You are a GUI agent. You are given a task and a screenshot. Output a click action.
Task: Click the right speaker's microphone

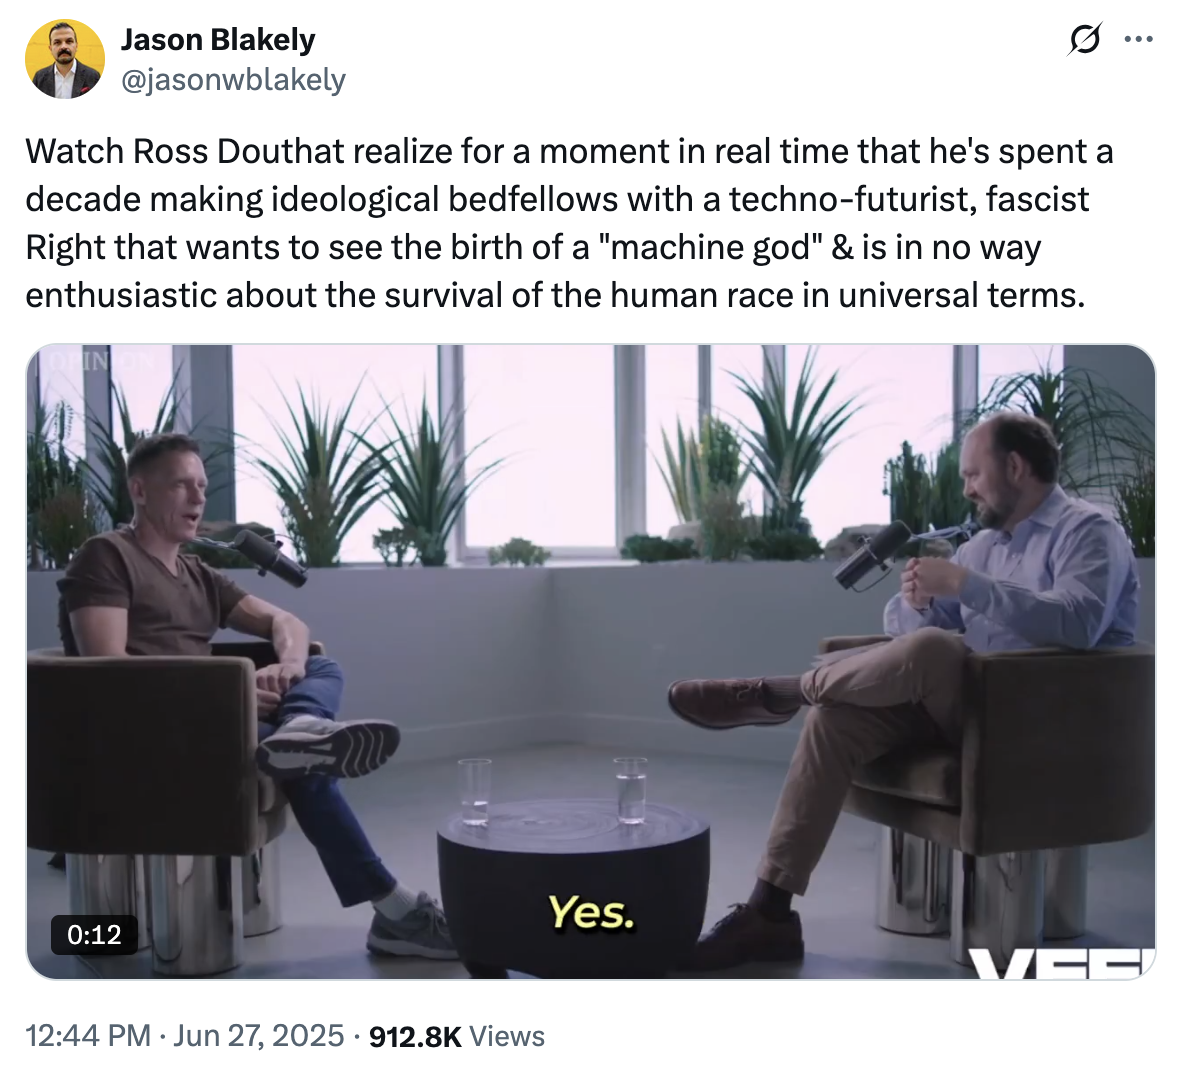pos(868,556)
